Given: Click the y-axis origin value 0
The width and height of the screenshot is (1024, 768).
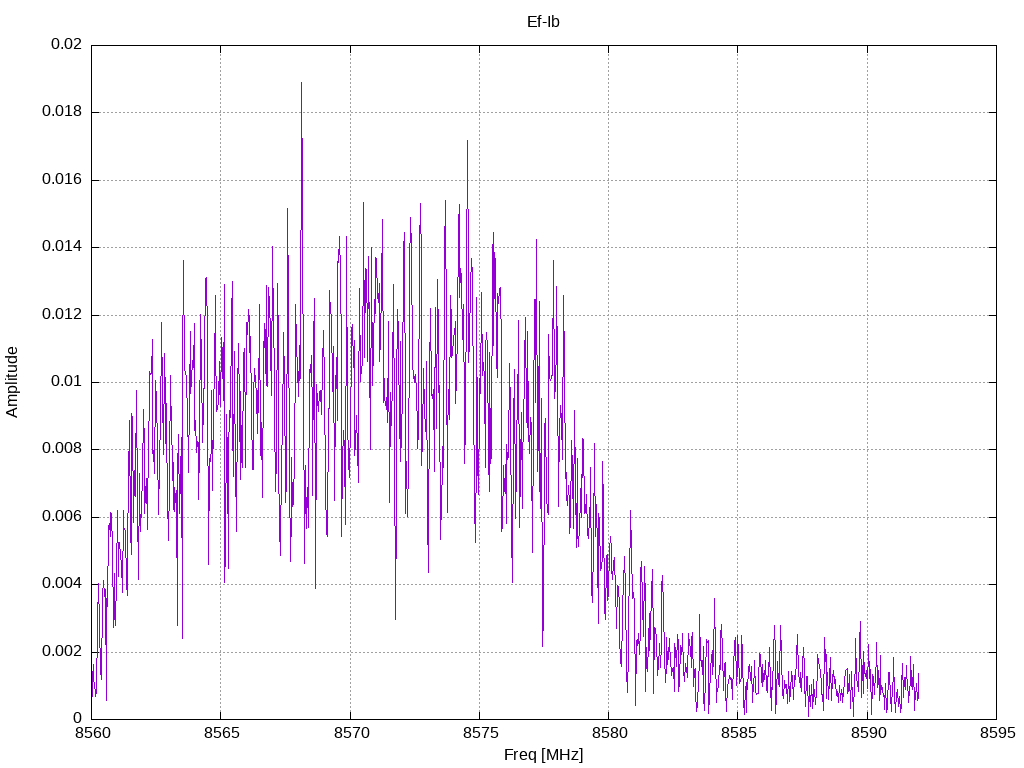Looking at the screenshot, I should (x=78, y=719).
